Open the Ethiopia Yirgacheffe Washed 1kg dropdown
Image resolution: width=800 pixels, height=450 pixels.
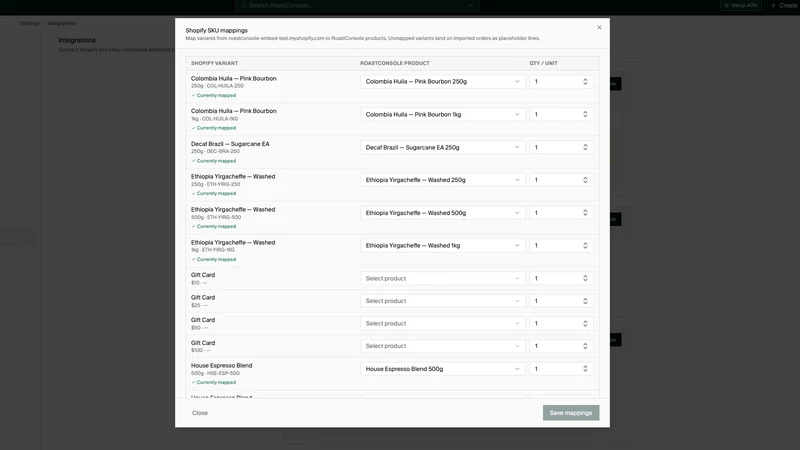click(x=442, y=245)
